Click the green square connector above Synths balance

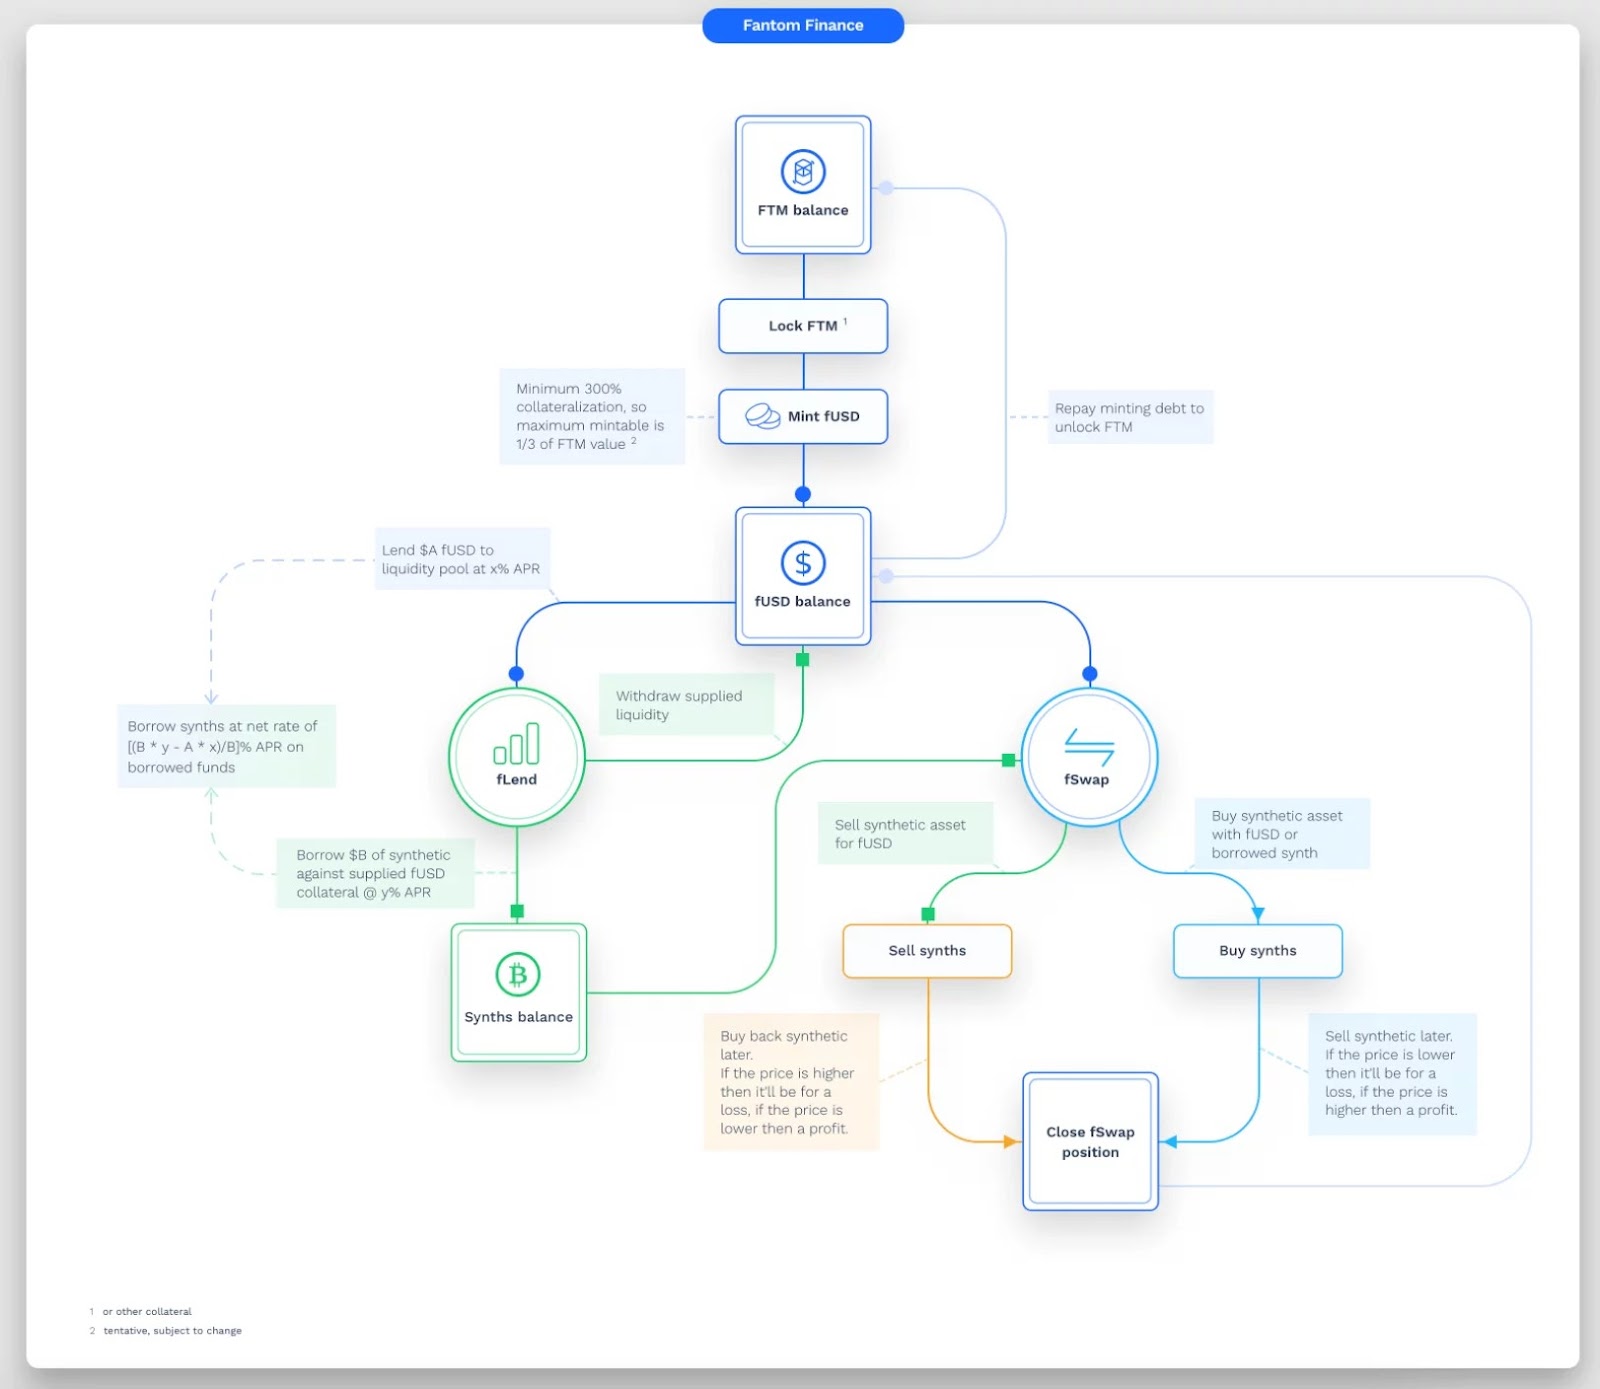click(x=517, y=911)
